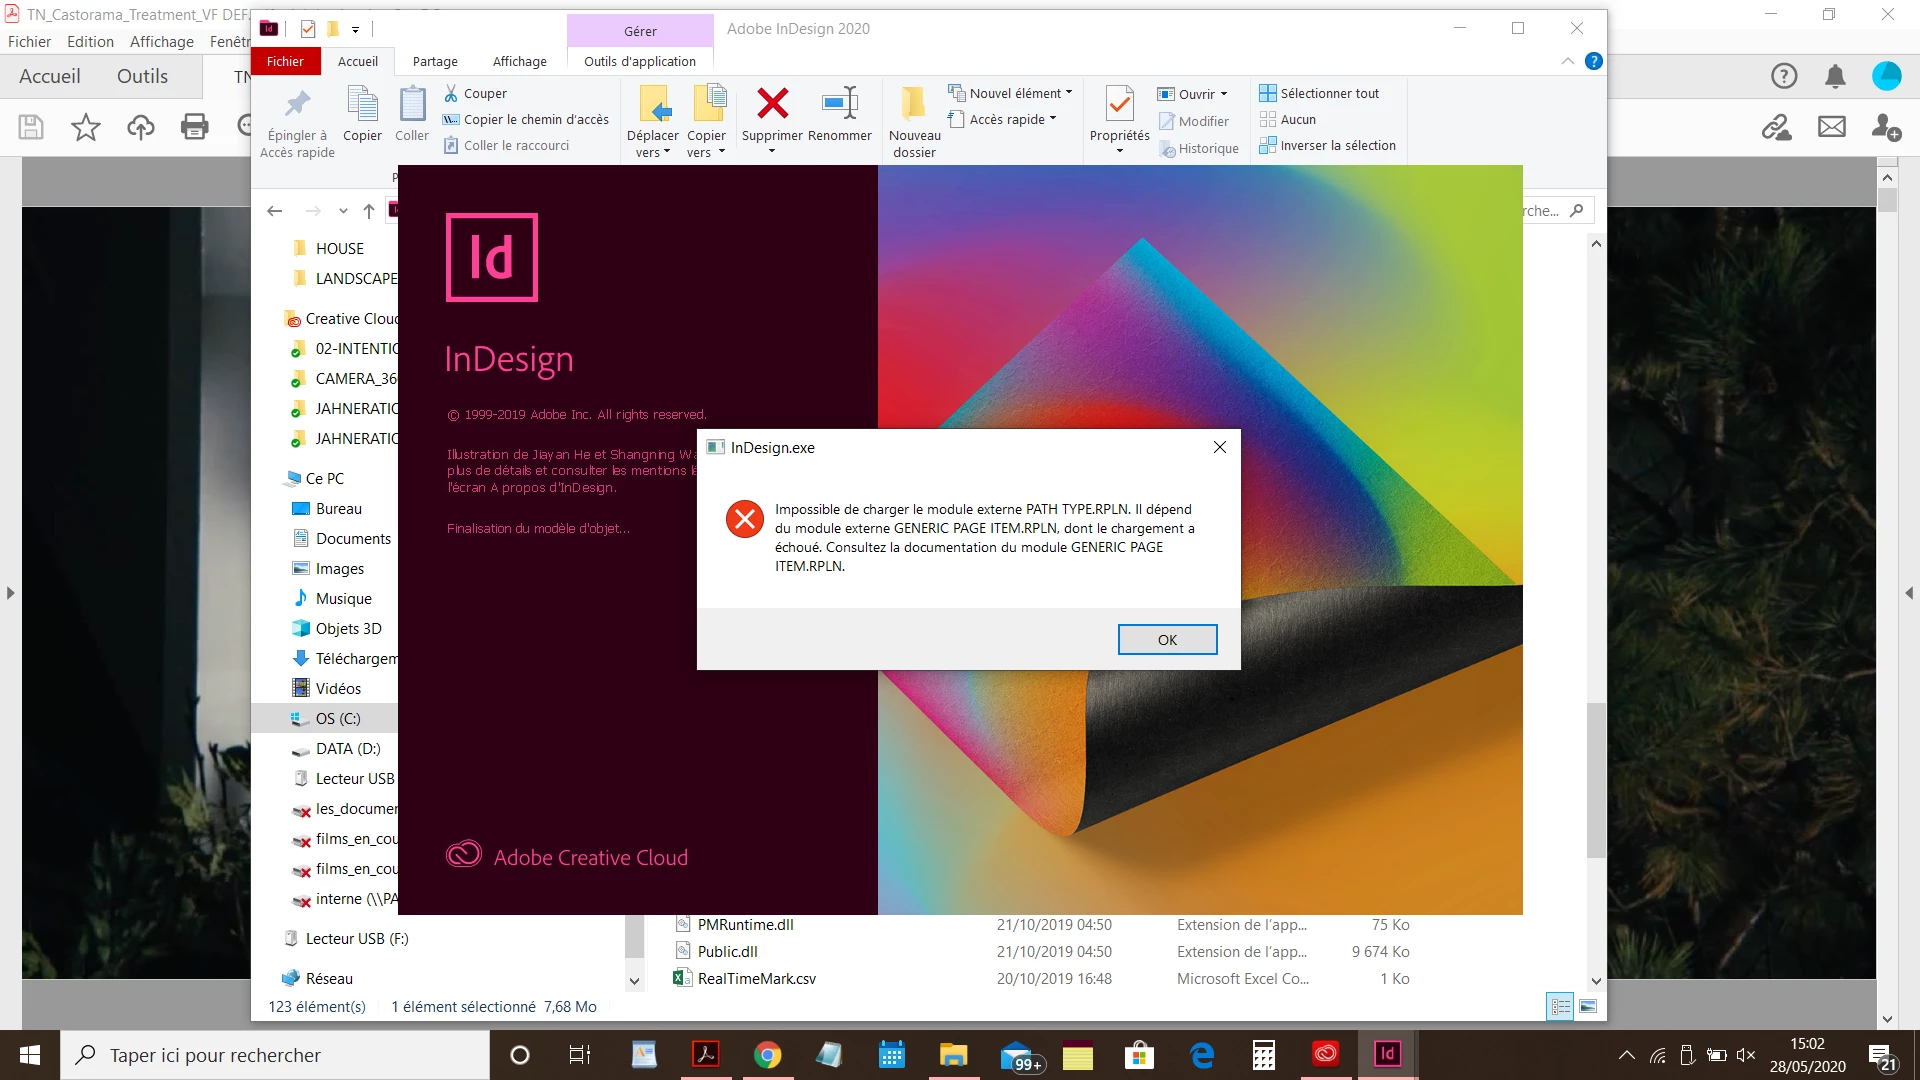Switch to large icons view toggle
This screenshot has width=1920, height=1080.
tap(1588, 1006)
